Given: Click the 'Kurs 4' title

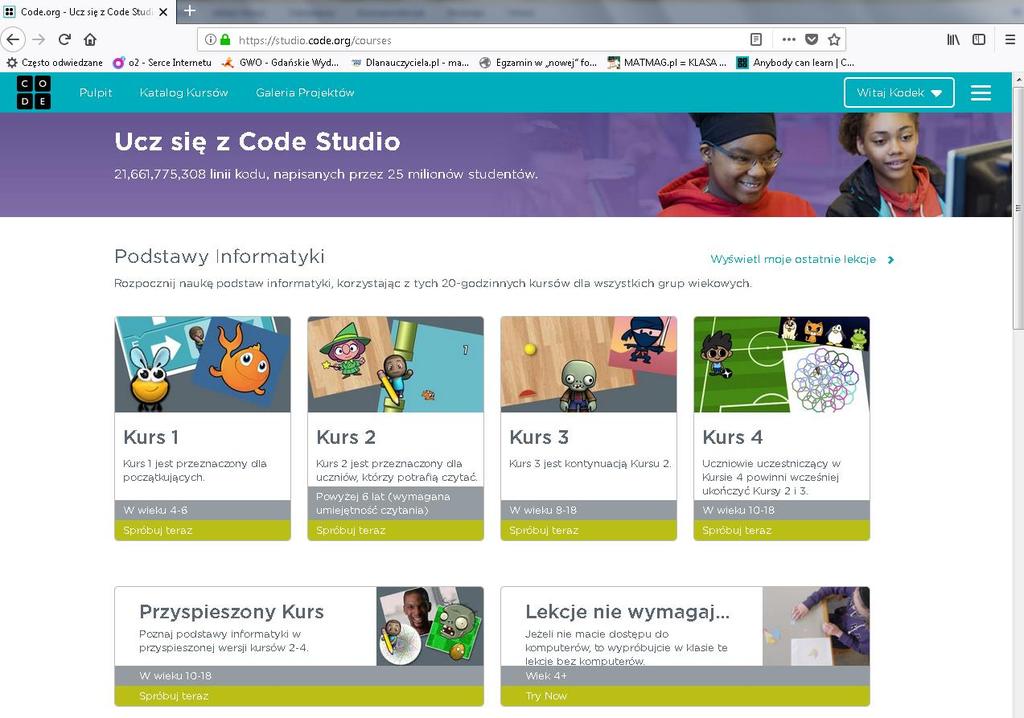Looking at the screenshot, I should pyautogui.click(x=732, y=437).
